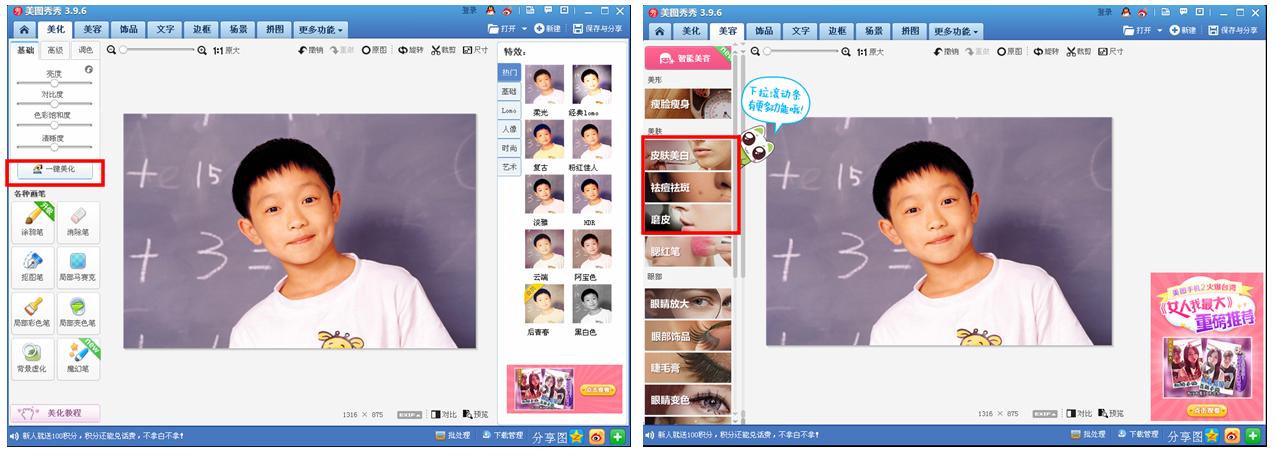Apply the 黑白色 effect thumbnail

pyautogui.click(x=592, y=304)
